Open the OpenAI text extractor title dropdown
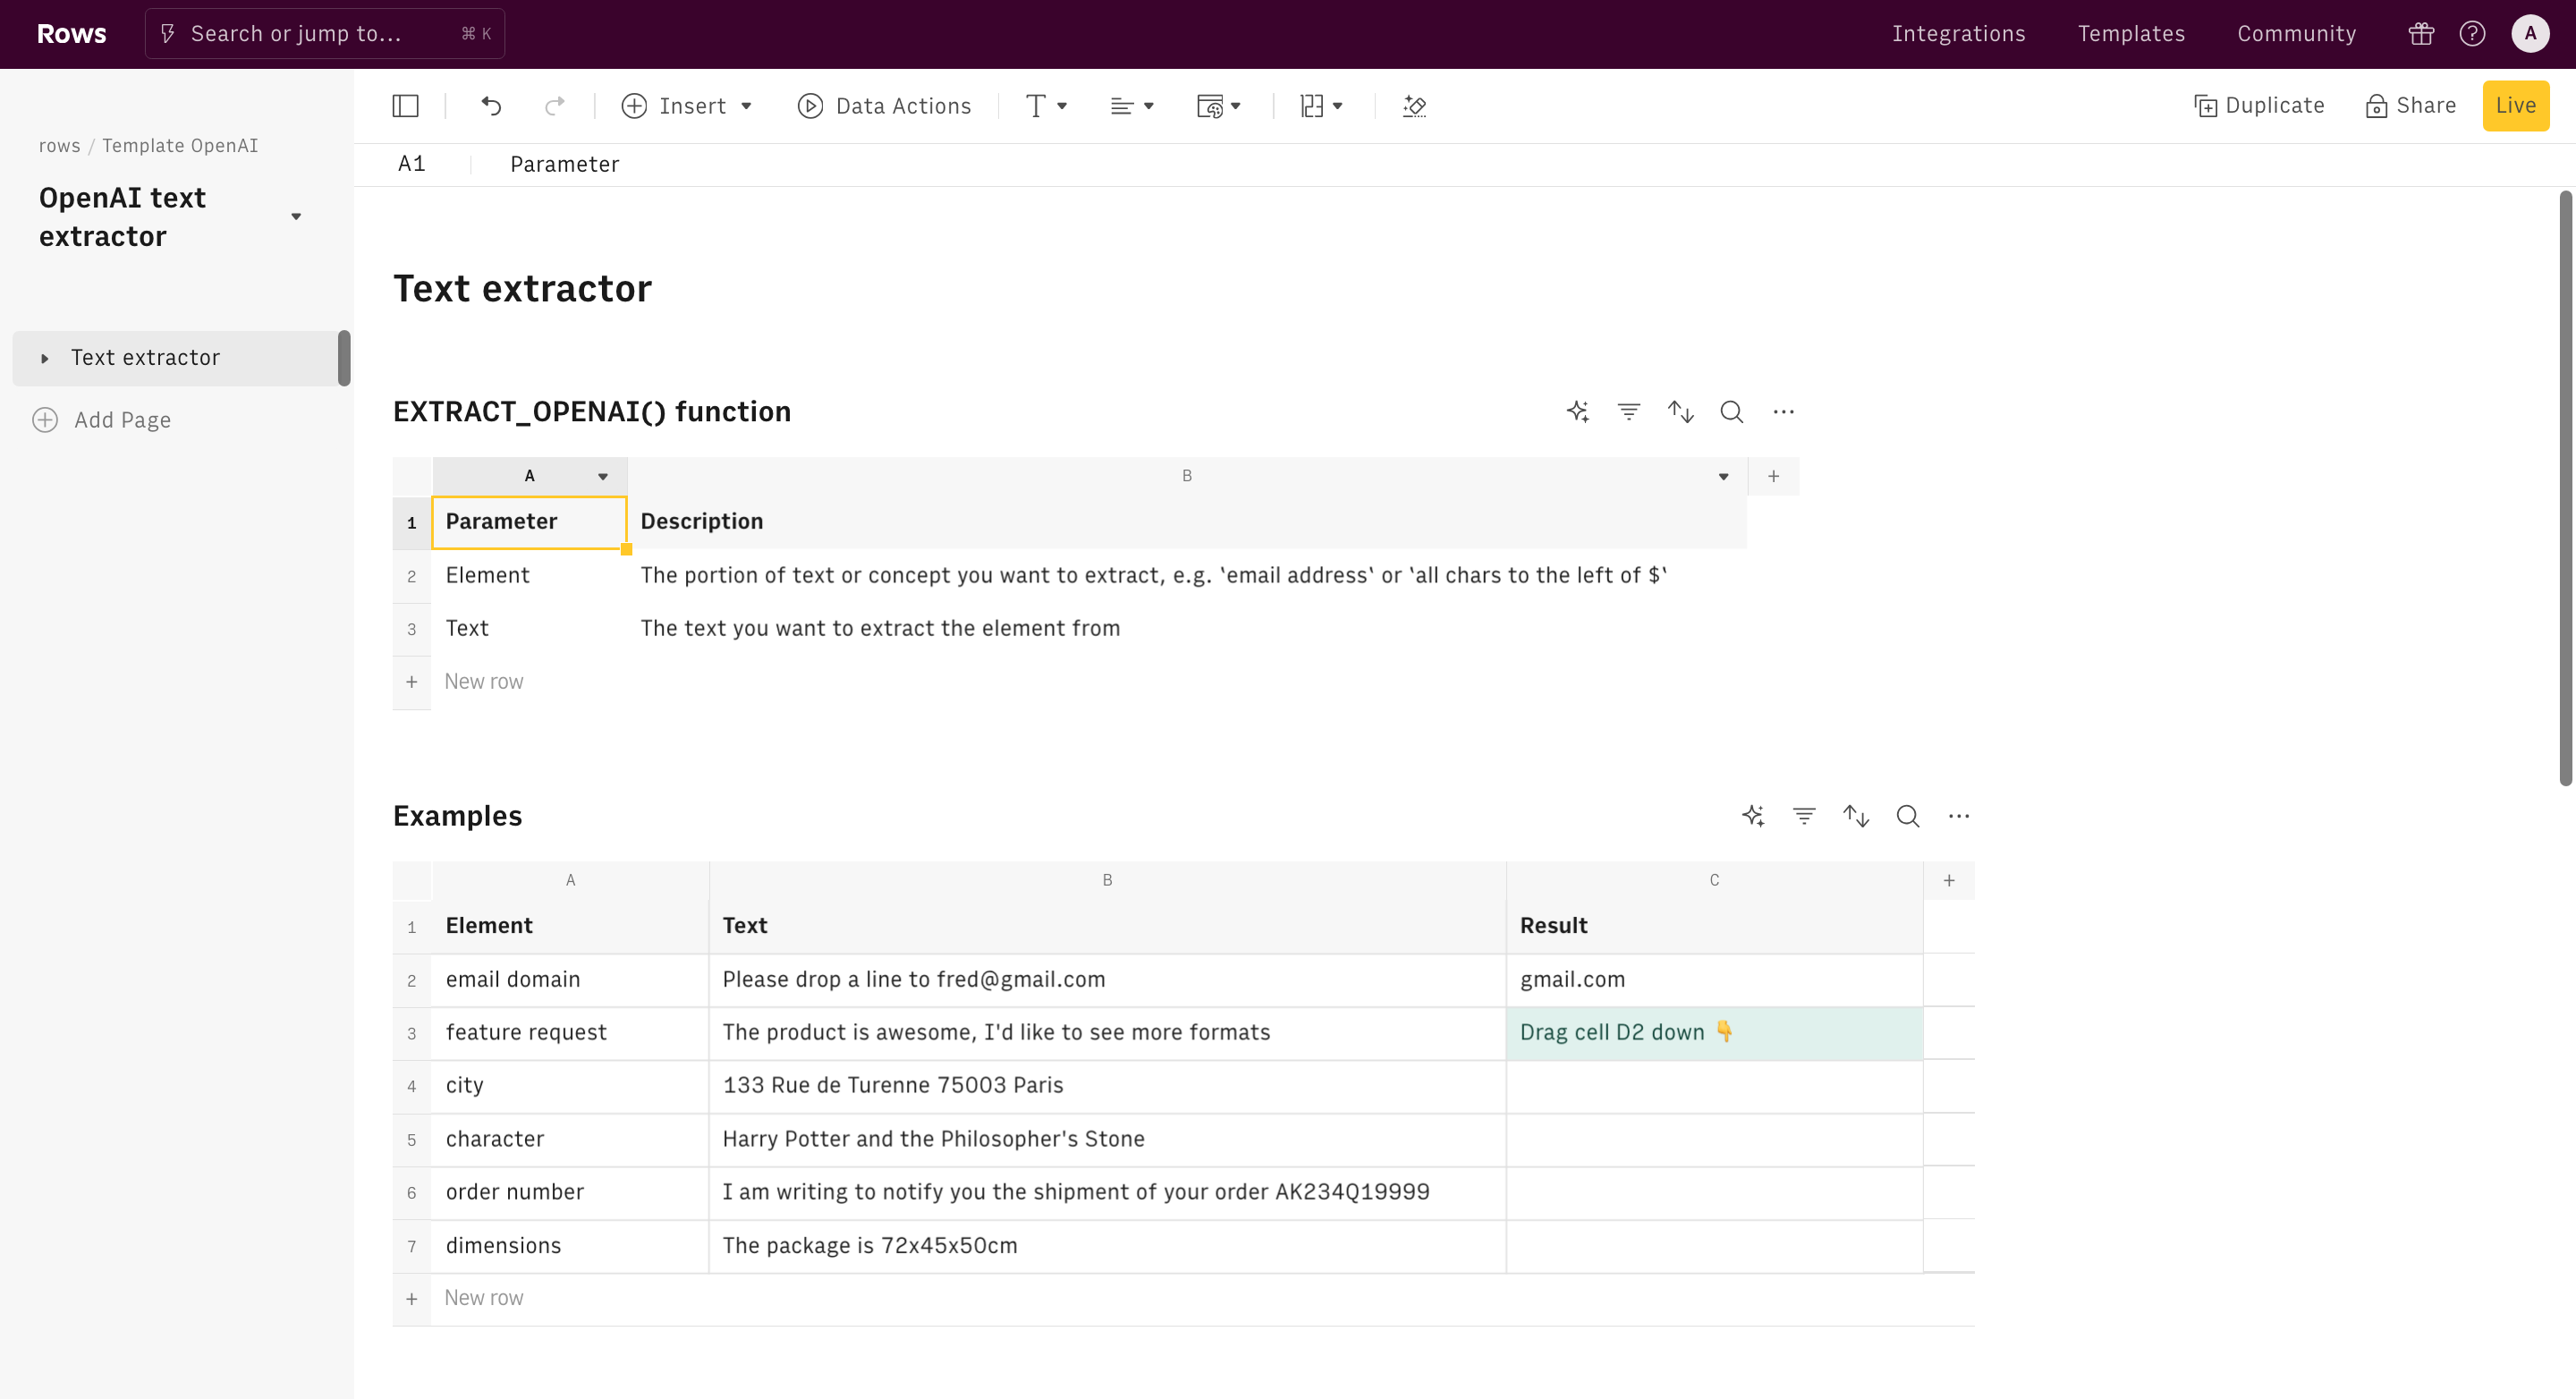 [x=296, y=217]
